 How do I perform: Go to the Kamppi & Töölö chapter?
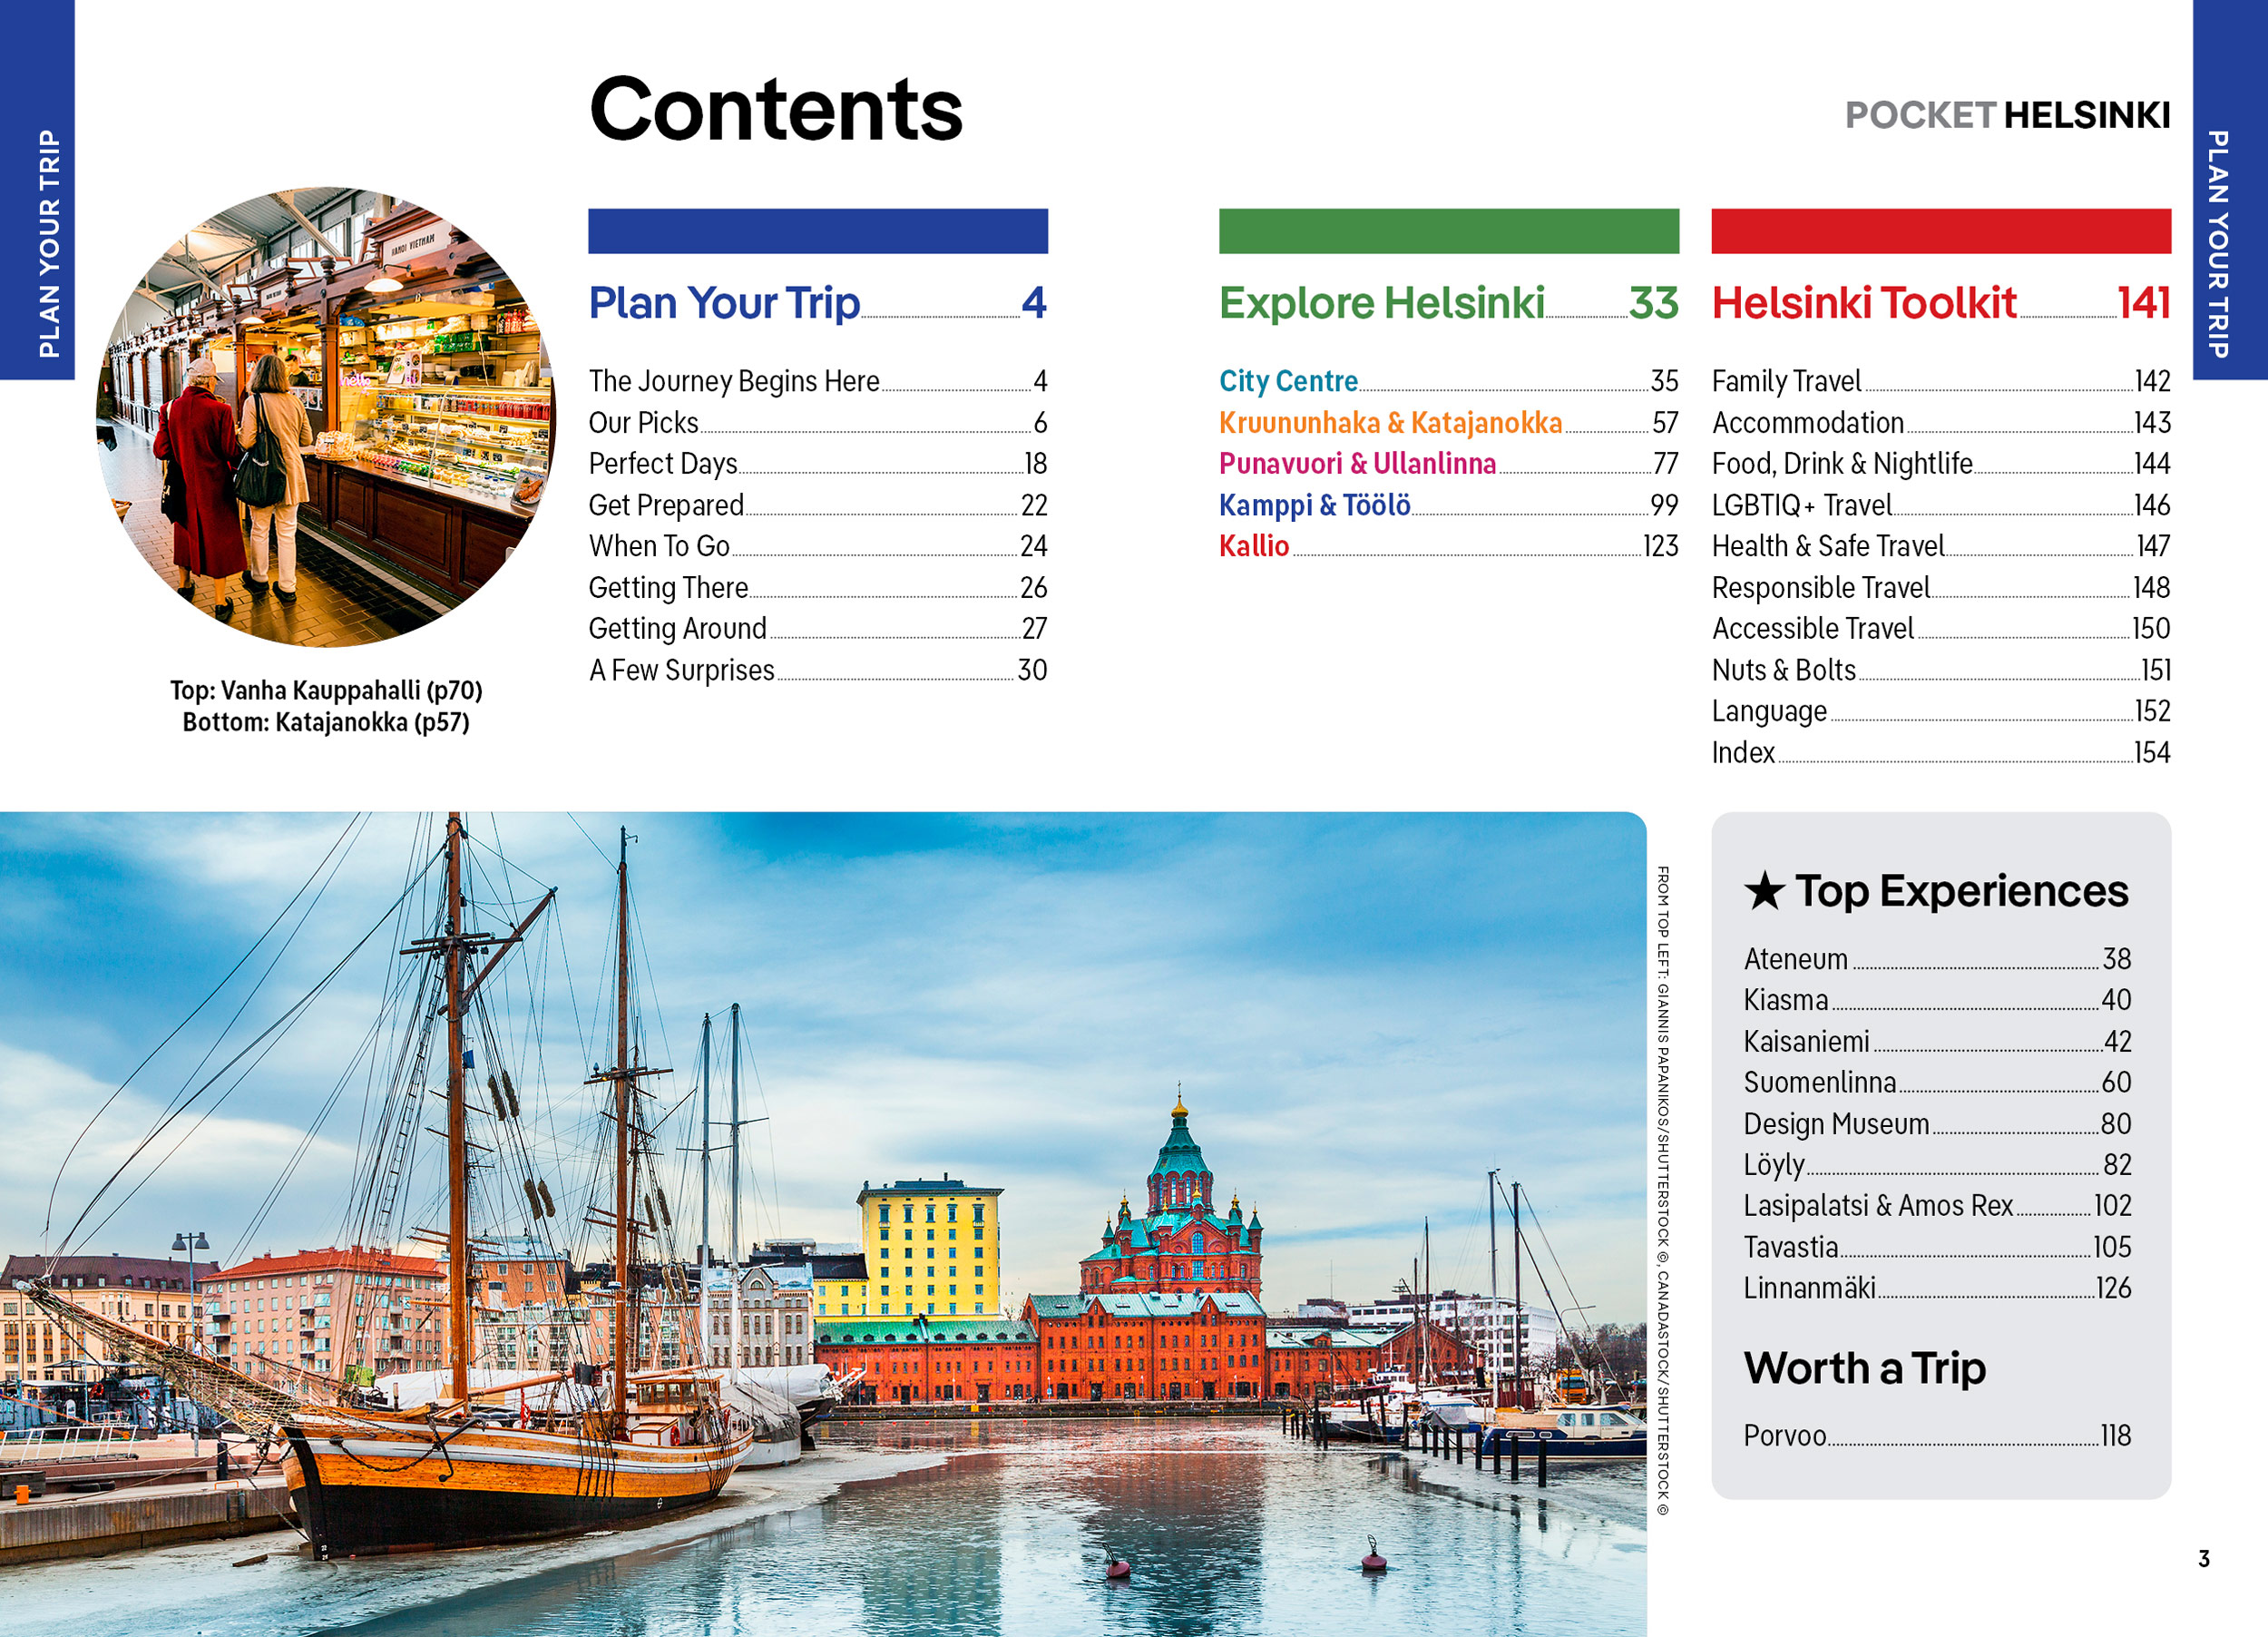click(x=1314, y=505)
